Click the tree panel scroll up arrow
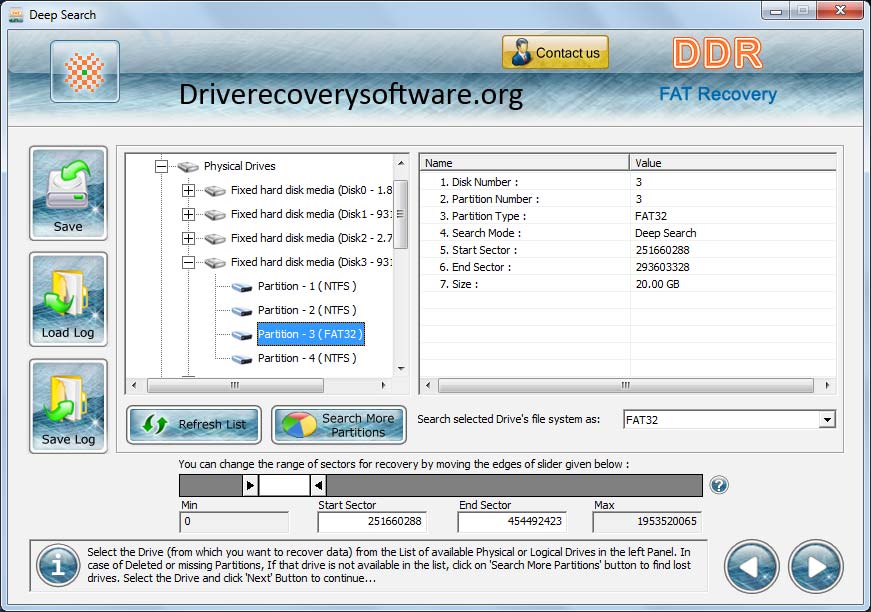The height and width of the screenshot is (612, 871). pyautogui.click(x=401, y=163)
